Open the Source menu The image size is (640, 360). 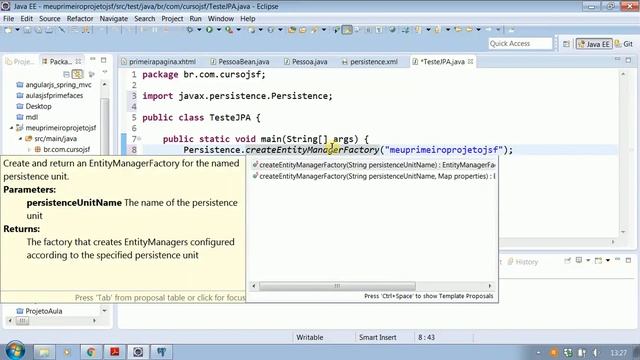coord(50,18)
